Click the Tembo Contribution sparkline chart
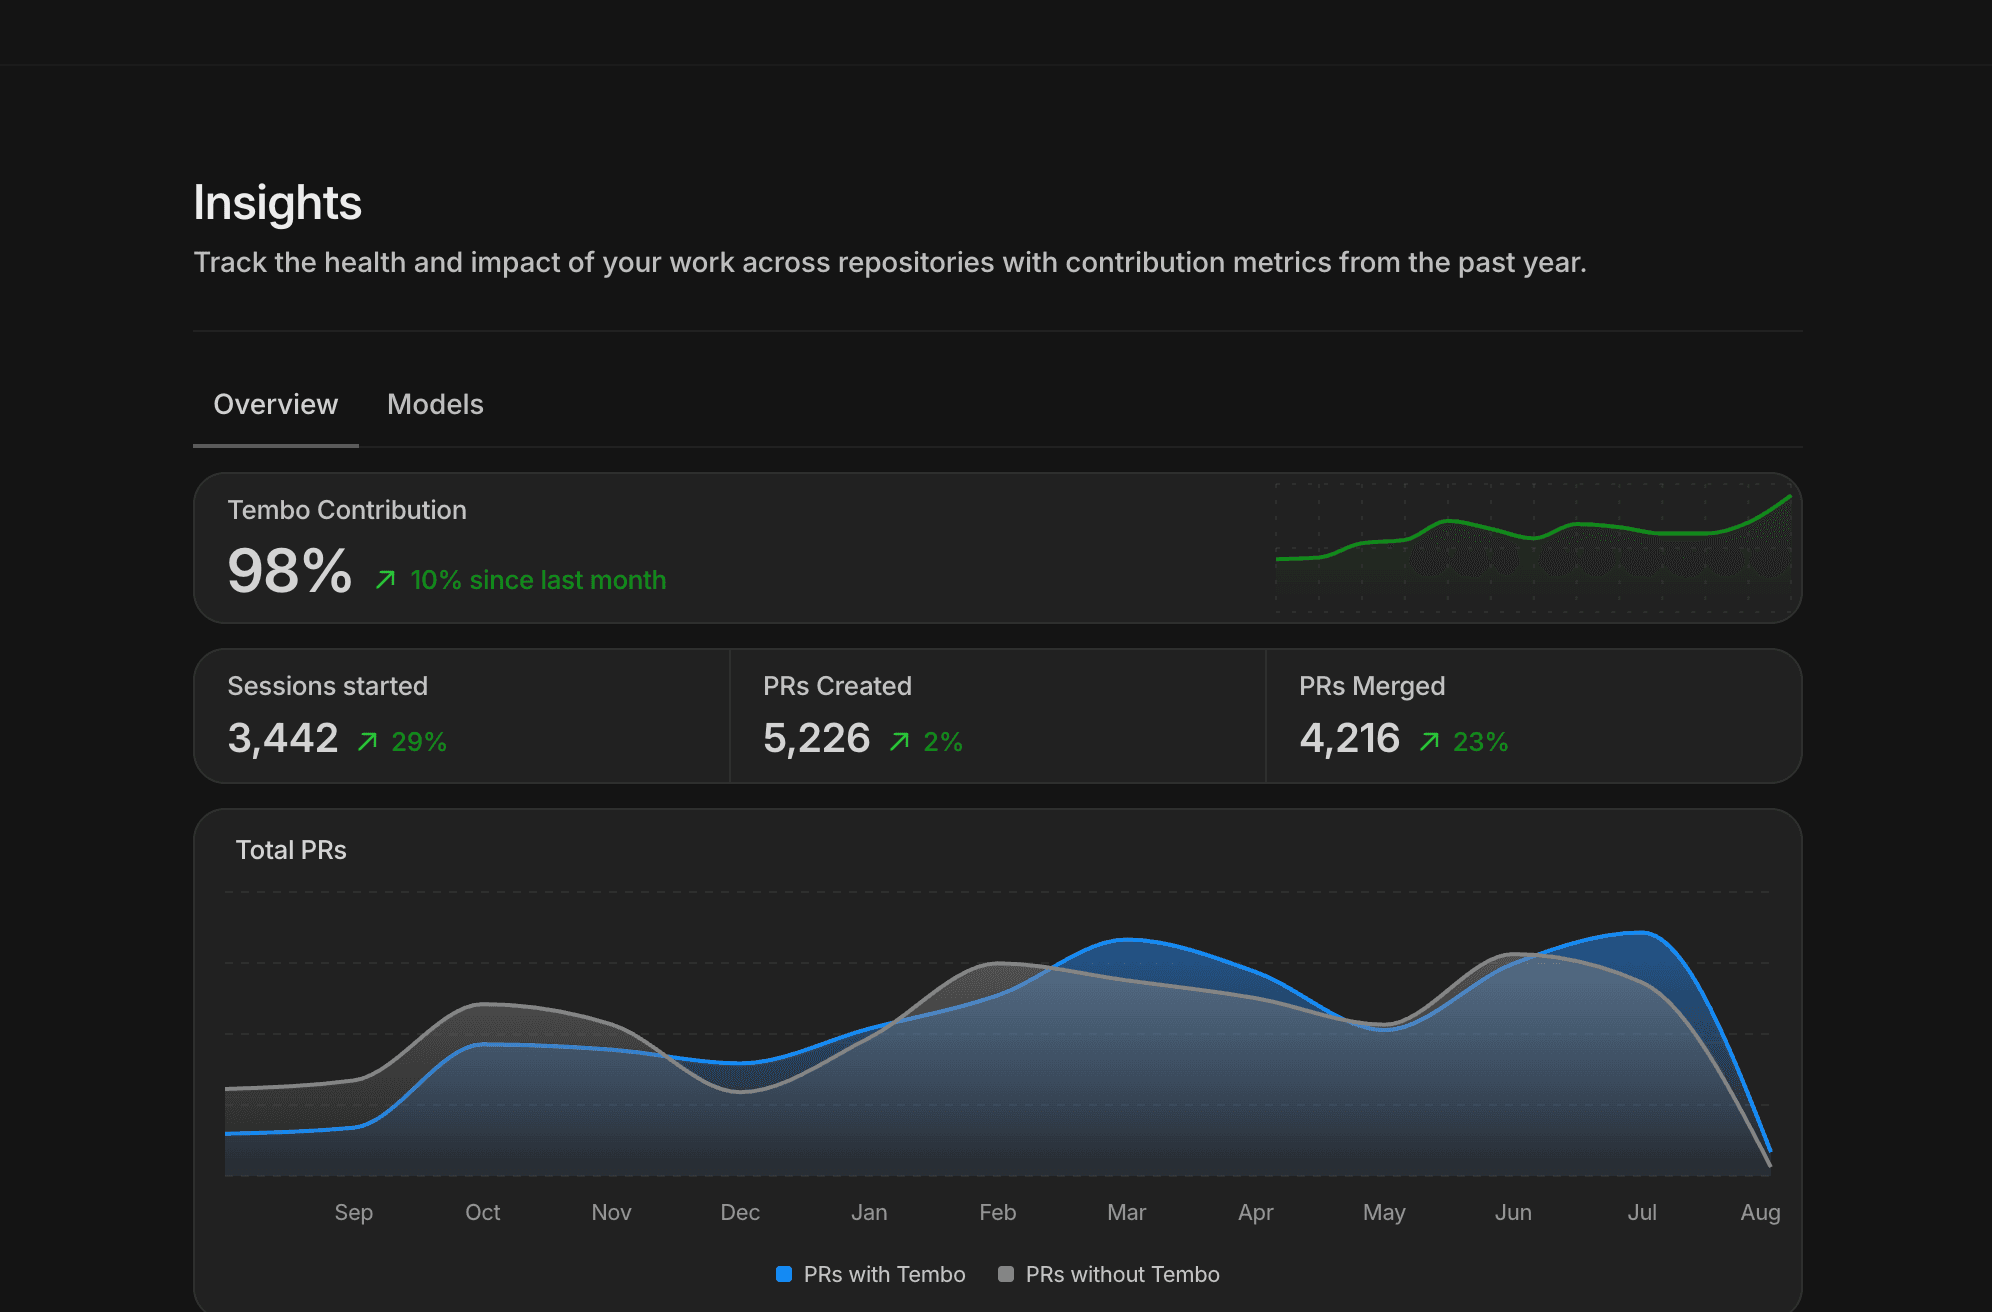The width and height of the screenshot is (1992, 1312). click(1534, 548)
